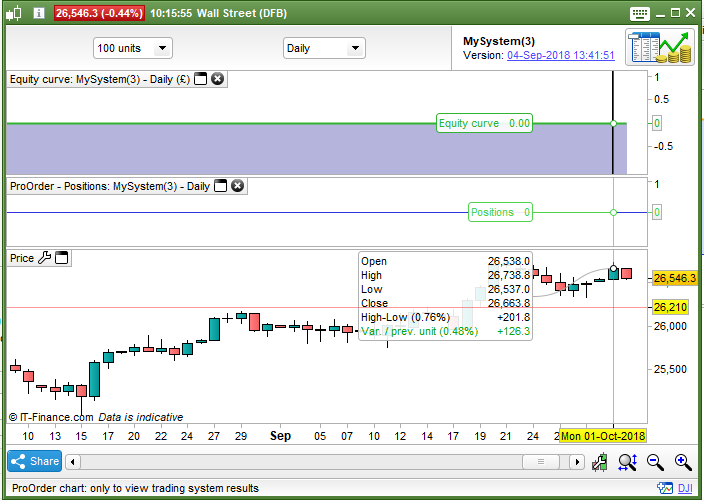Viewport: 704px width, 500px height.
Task: Open the info icon in title bar
Action: click(39, 13)
